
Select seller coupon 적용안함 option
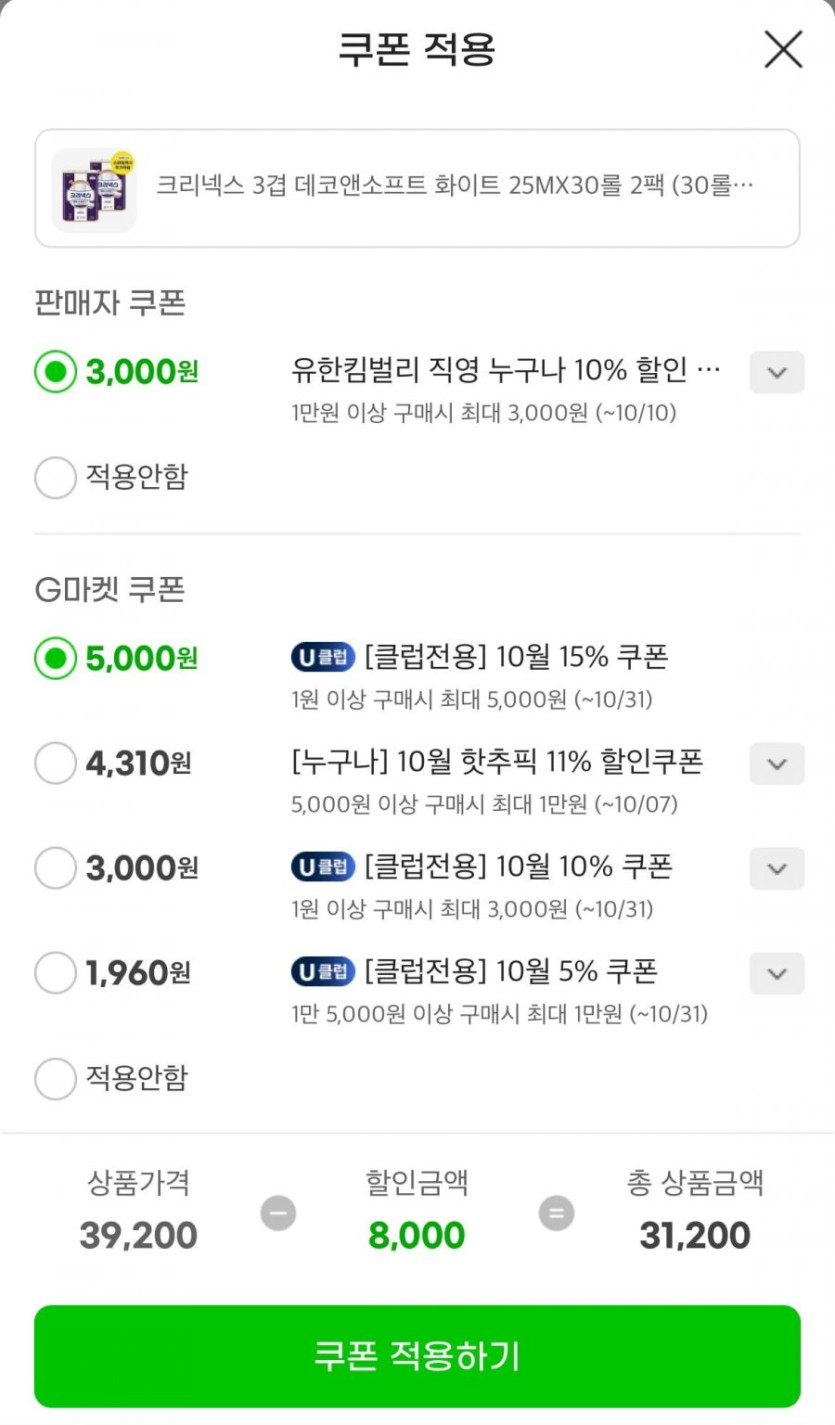[55, 478]
